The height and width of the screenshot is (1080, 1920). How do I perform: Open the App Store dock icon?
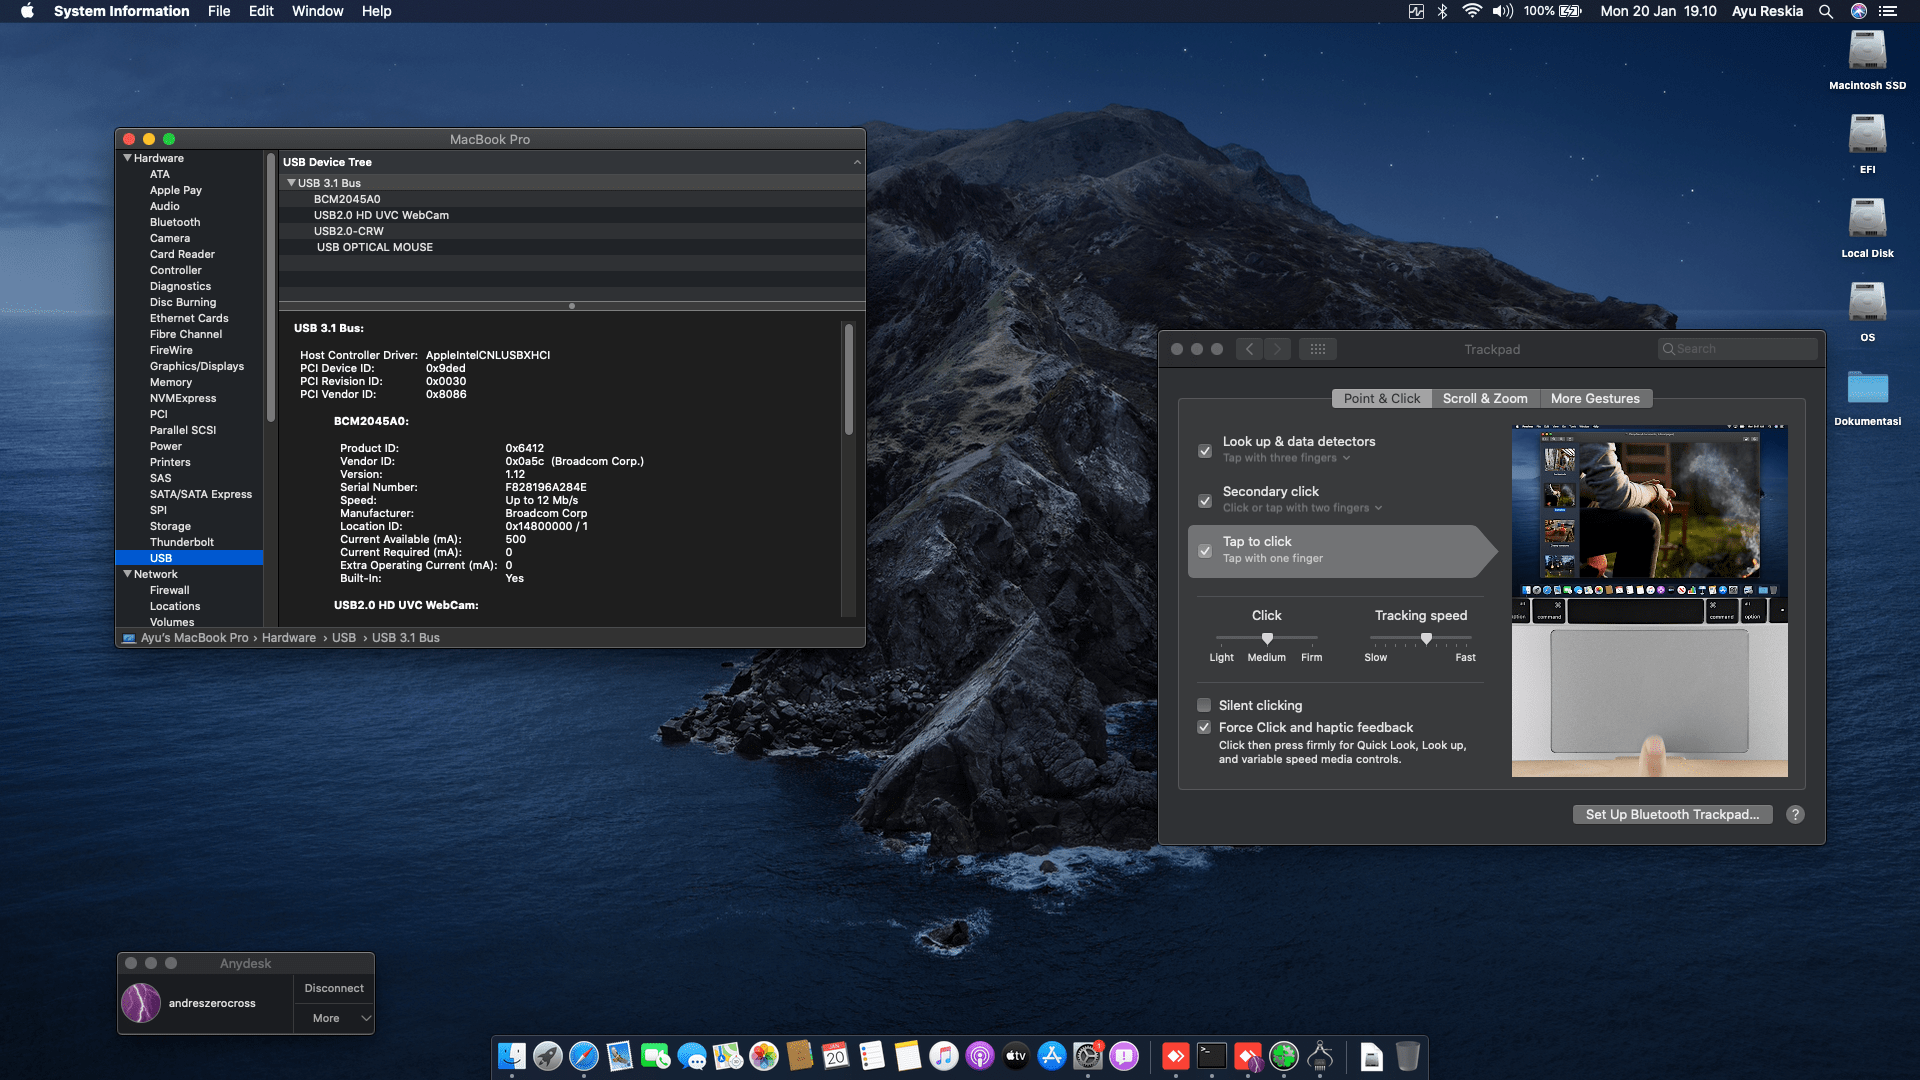(1052, 1056)
